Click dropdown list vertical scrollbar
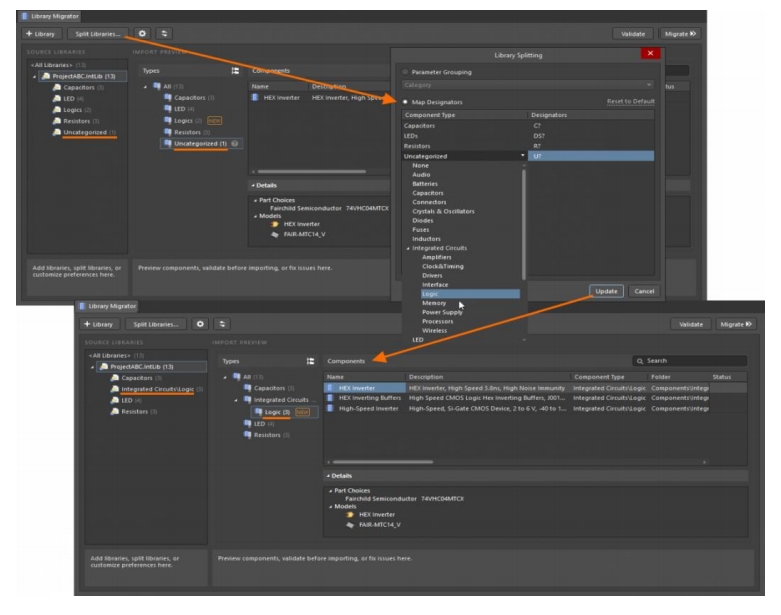 click(523, 224)
